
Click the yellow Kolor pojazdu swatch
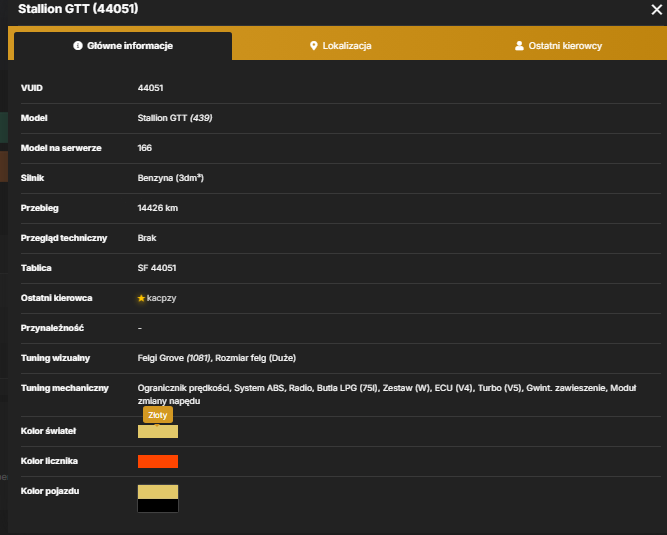coord(158,492)
